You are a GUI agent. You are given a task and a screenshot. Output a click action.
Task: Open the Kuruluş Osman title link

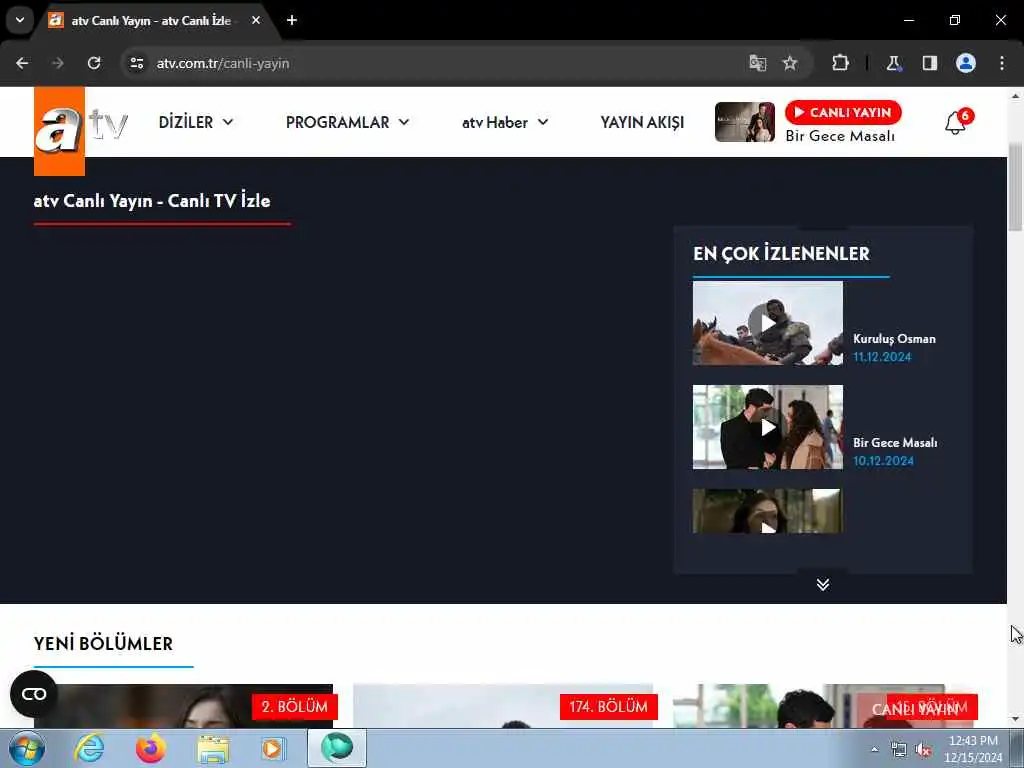pos(894,339)
